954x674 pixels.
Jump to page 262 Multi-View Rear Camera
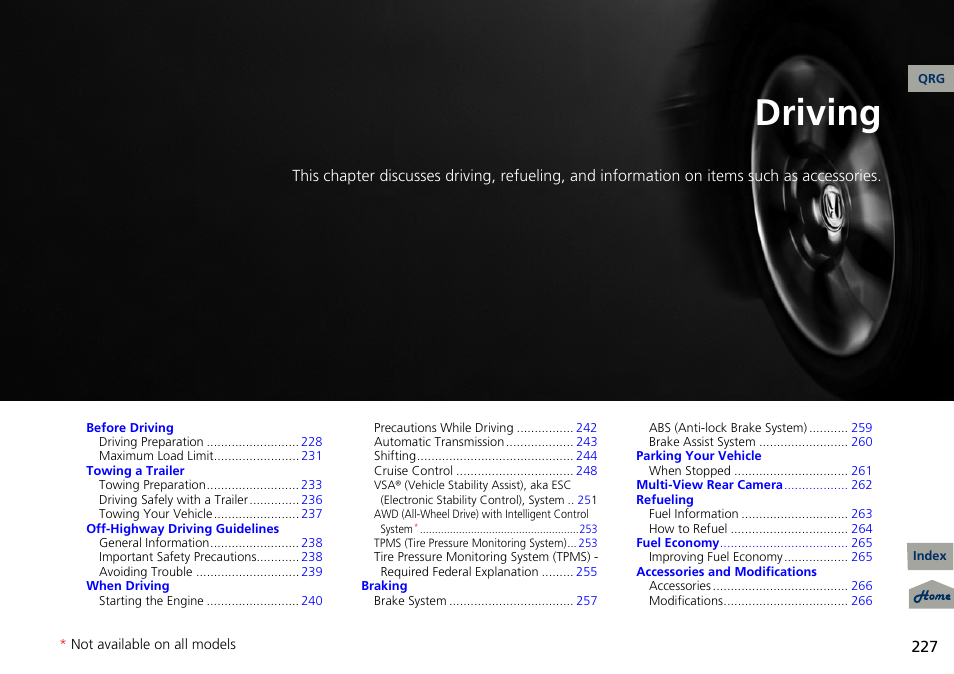(x=862, y=485)
